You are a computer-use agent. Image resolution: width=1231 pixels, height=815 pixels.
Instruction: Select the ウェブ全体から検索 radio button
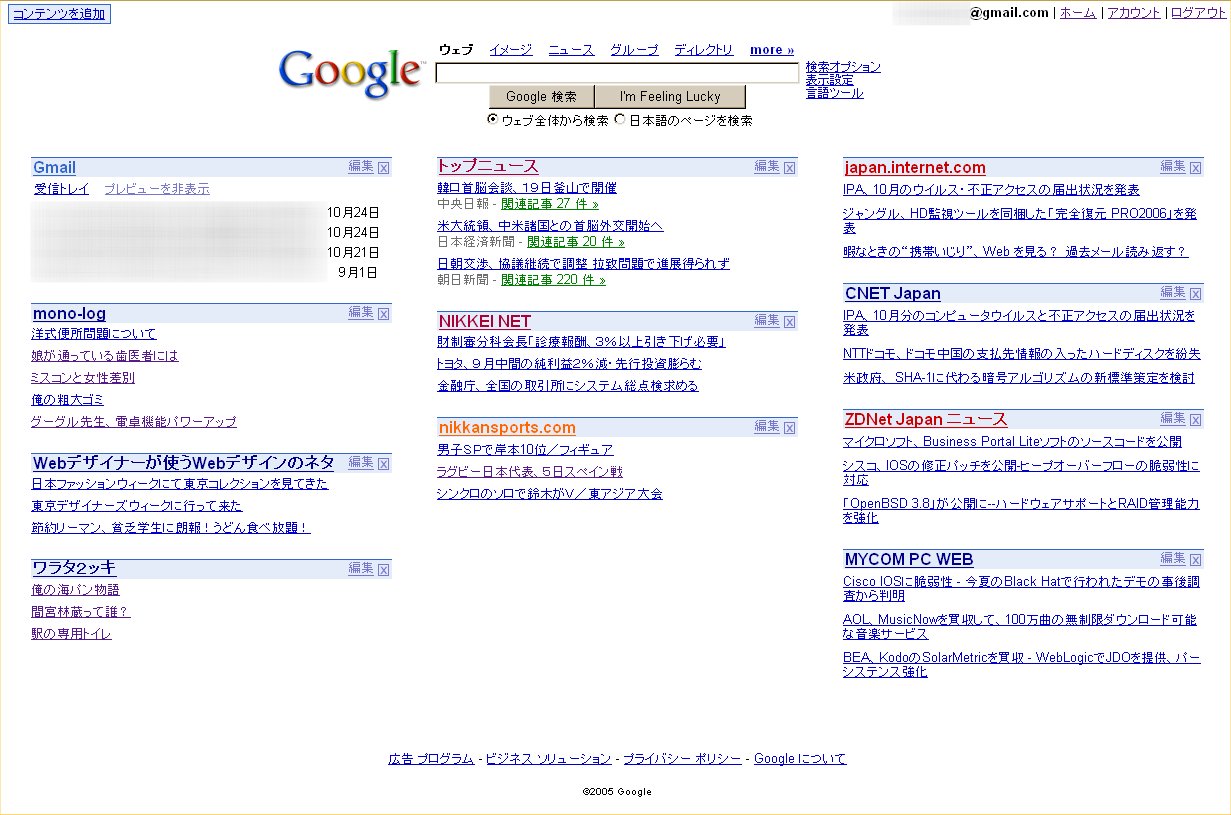click(493, 119)
